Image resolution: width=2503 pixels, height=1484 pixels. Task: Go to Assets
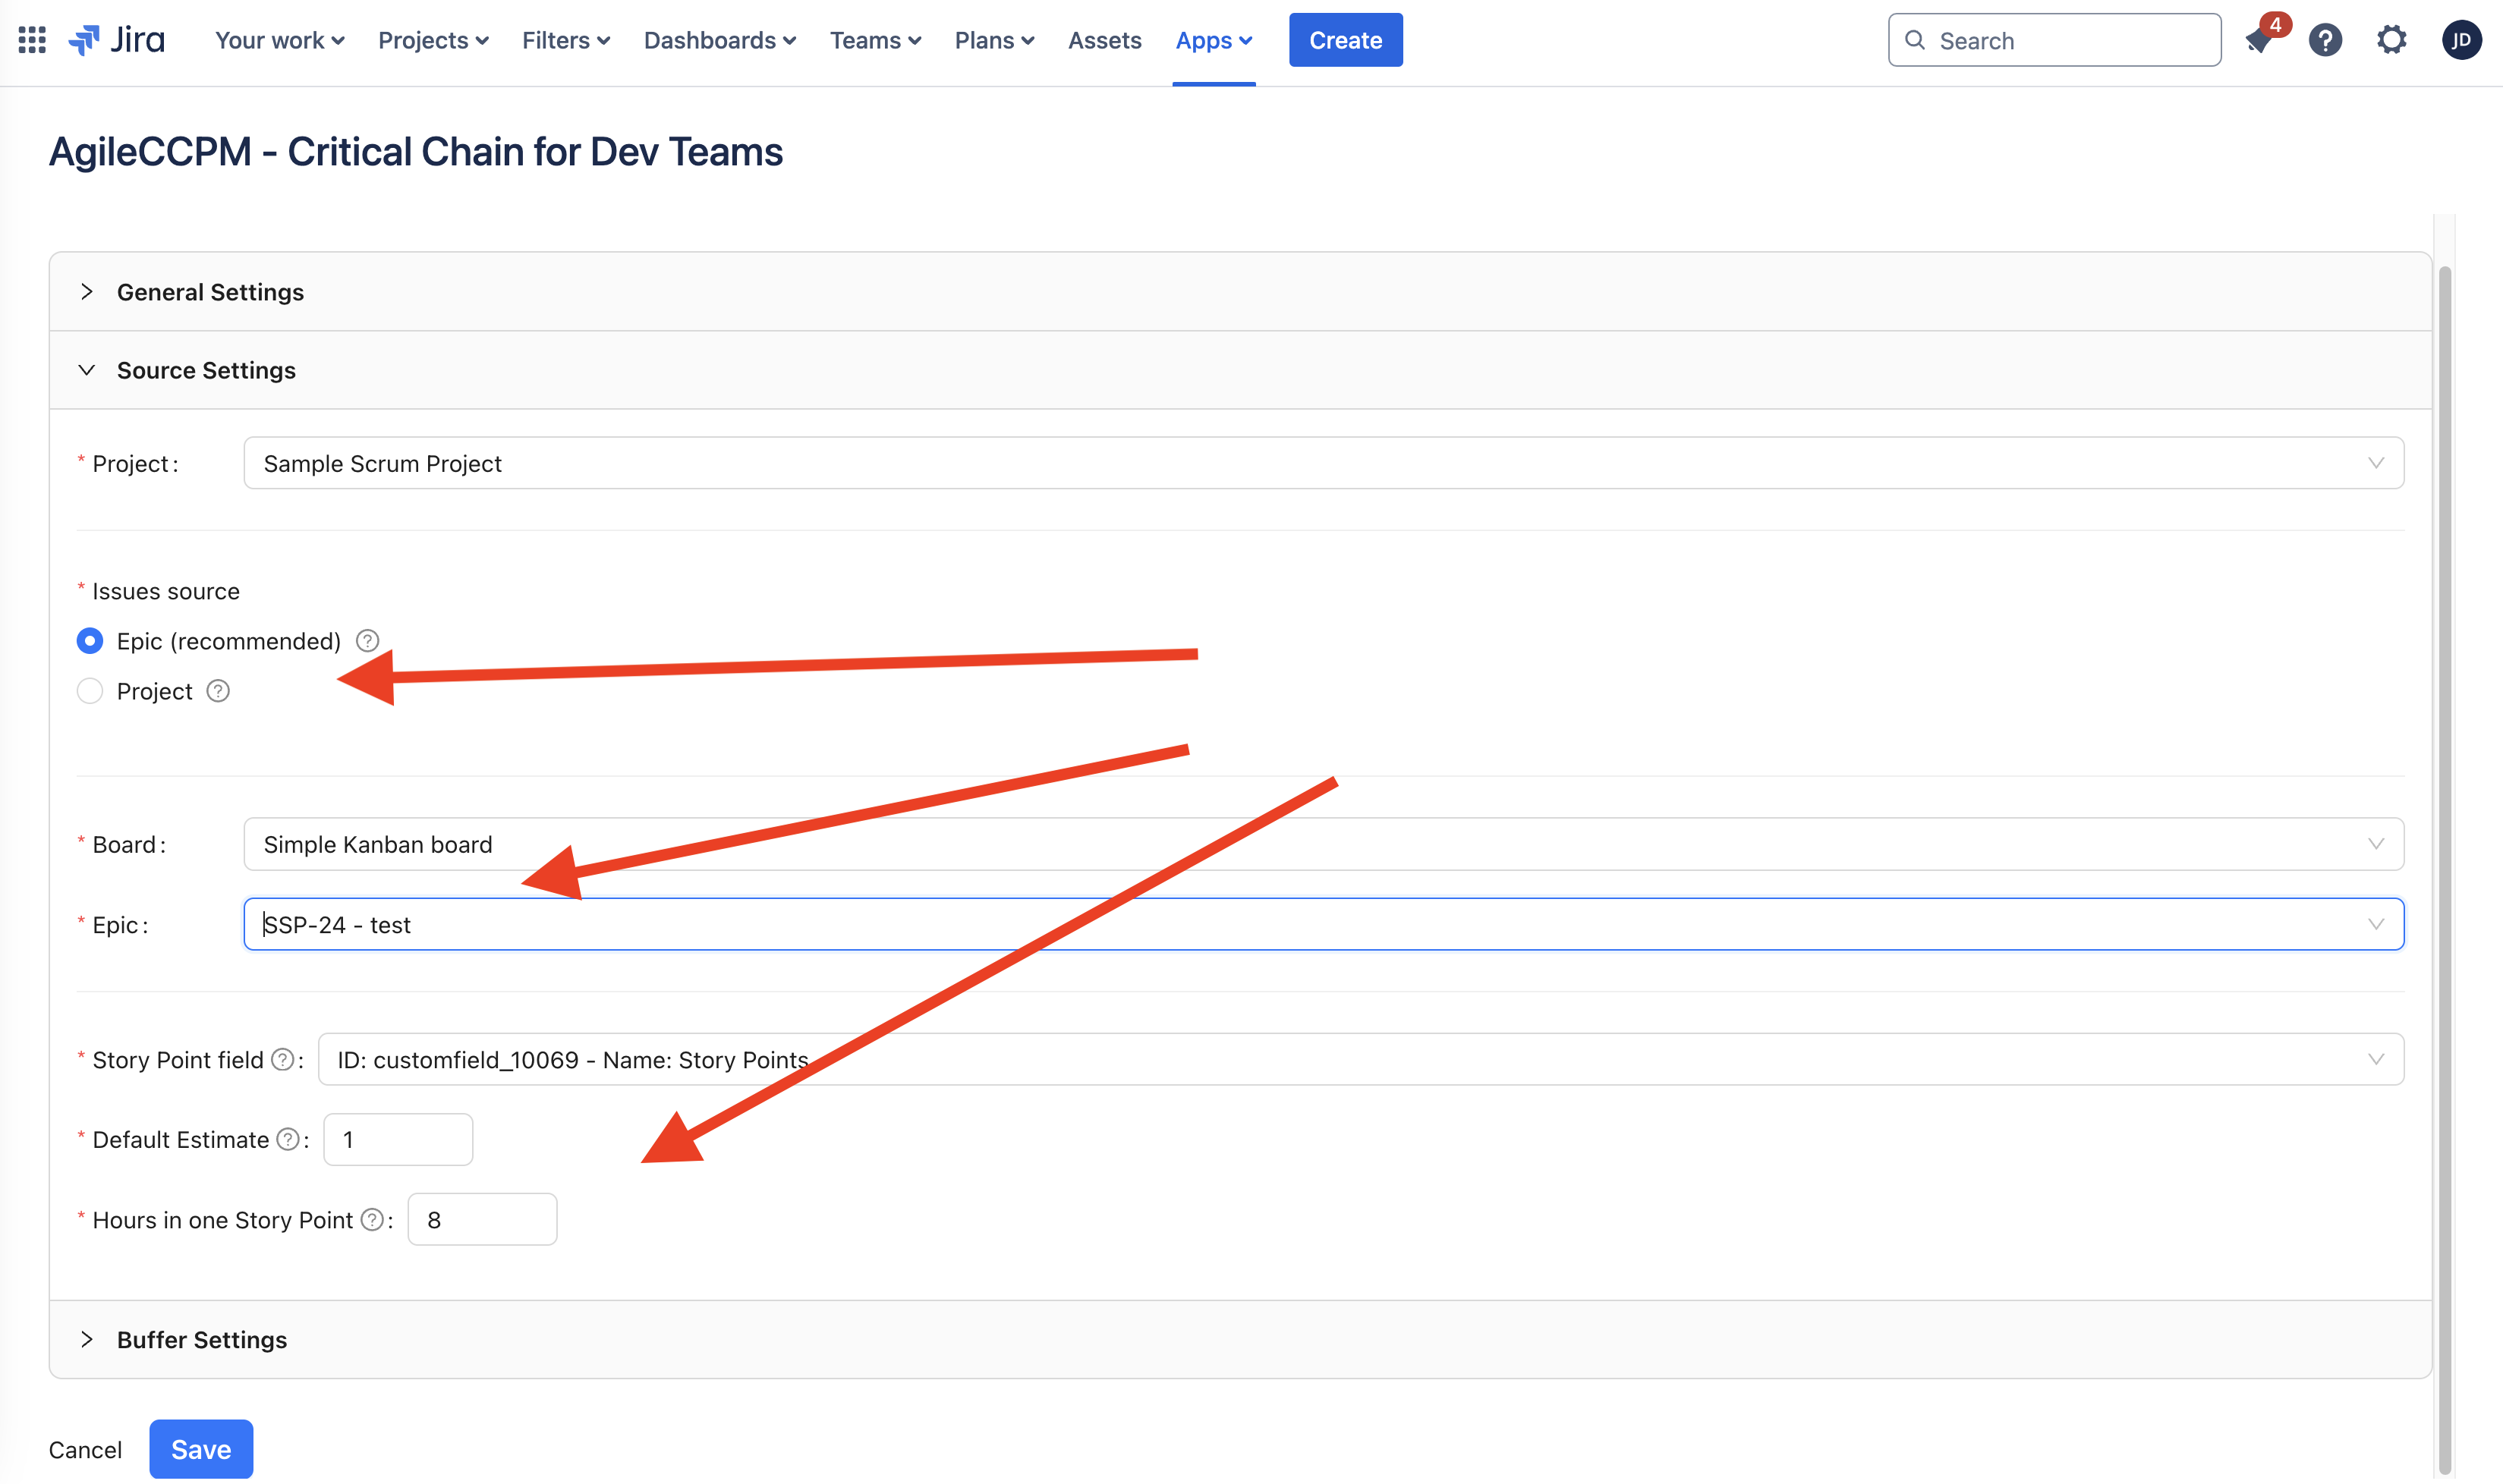click(x=1104, y=40)
